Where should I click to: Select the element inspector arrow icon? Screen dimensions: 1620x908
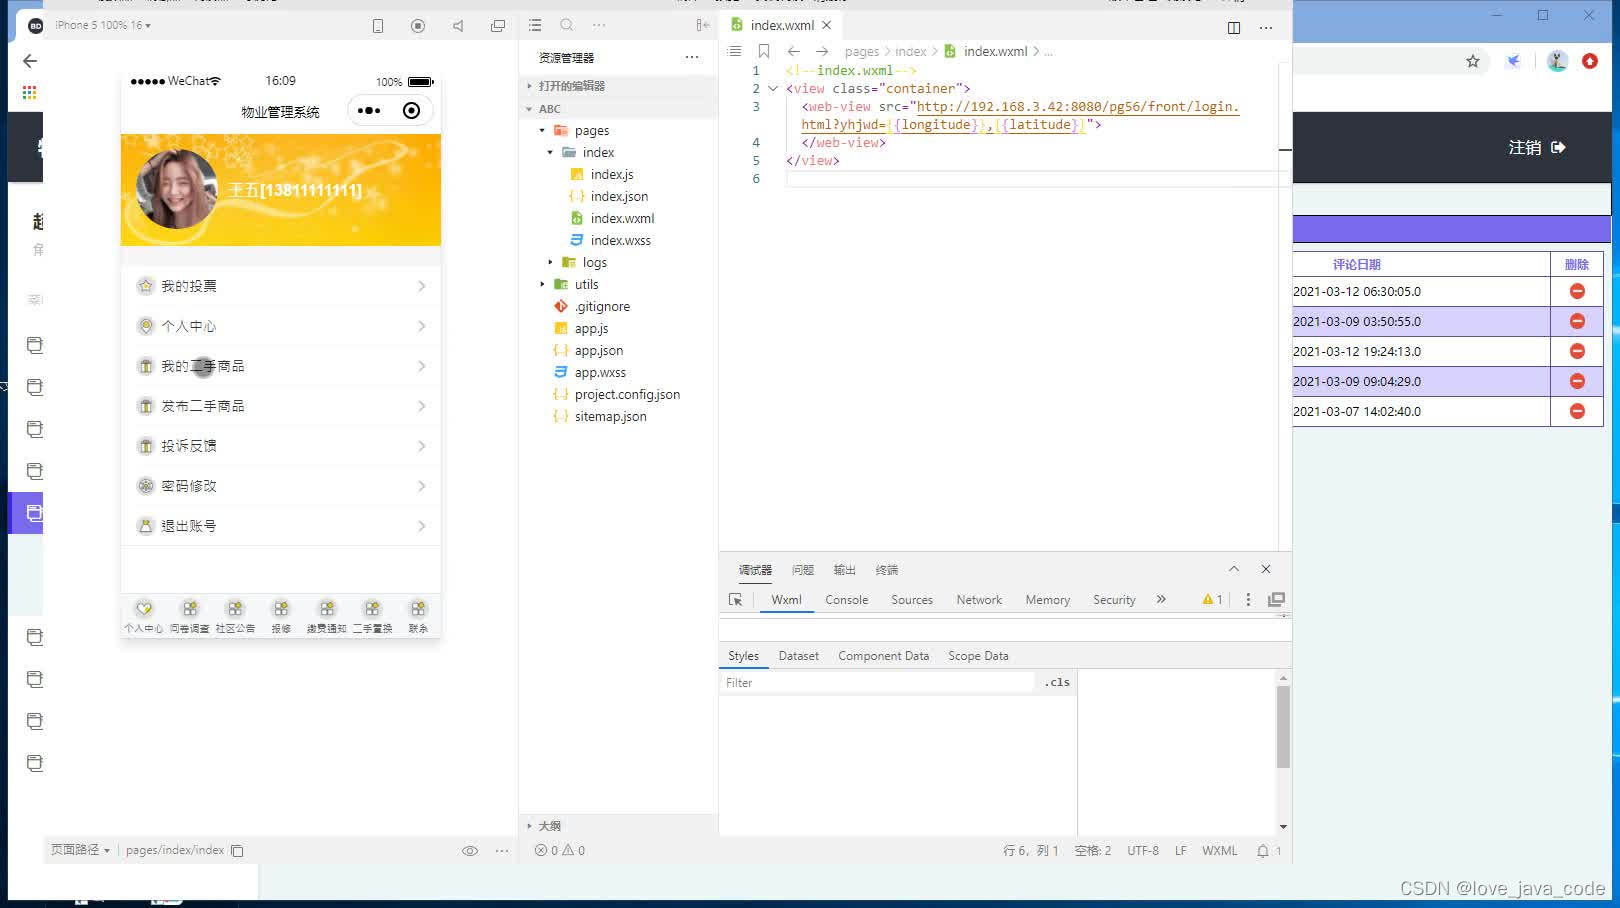click(736, 600)
